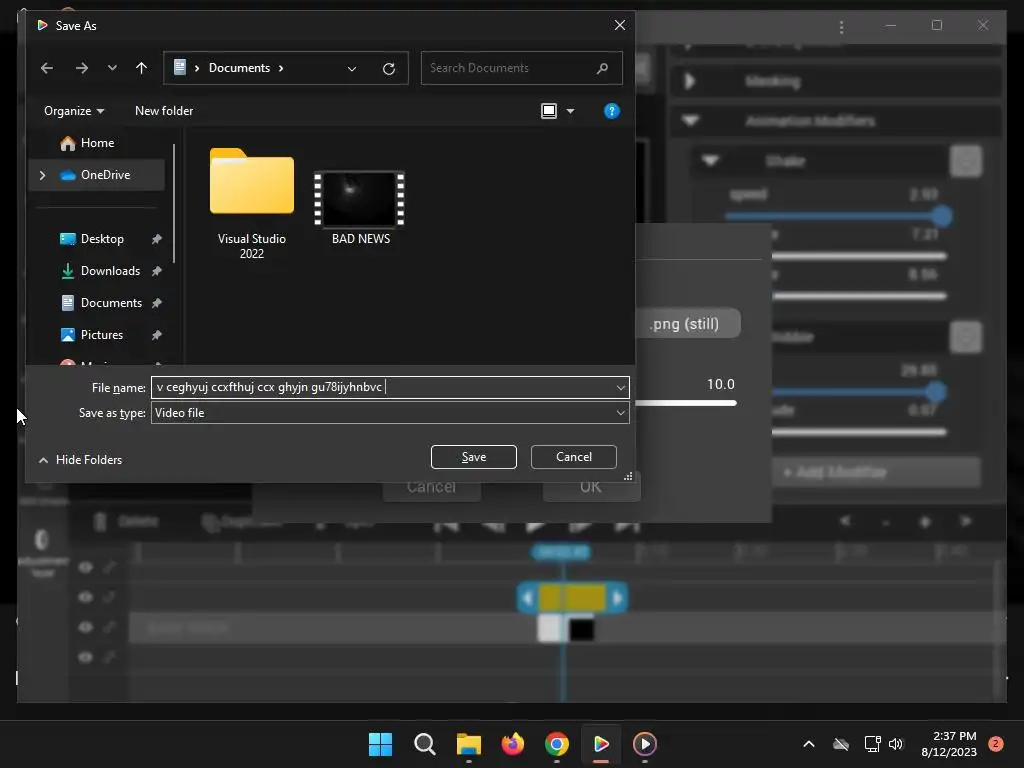Open the help question mark

tap(611, 111)
